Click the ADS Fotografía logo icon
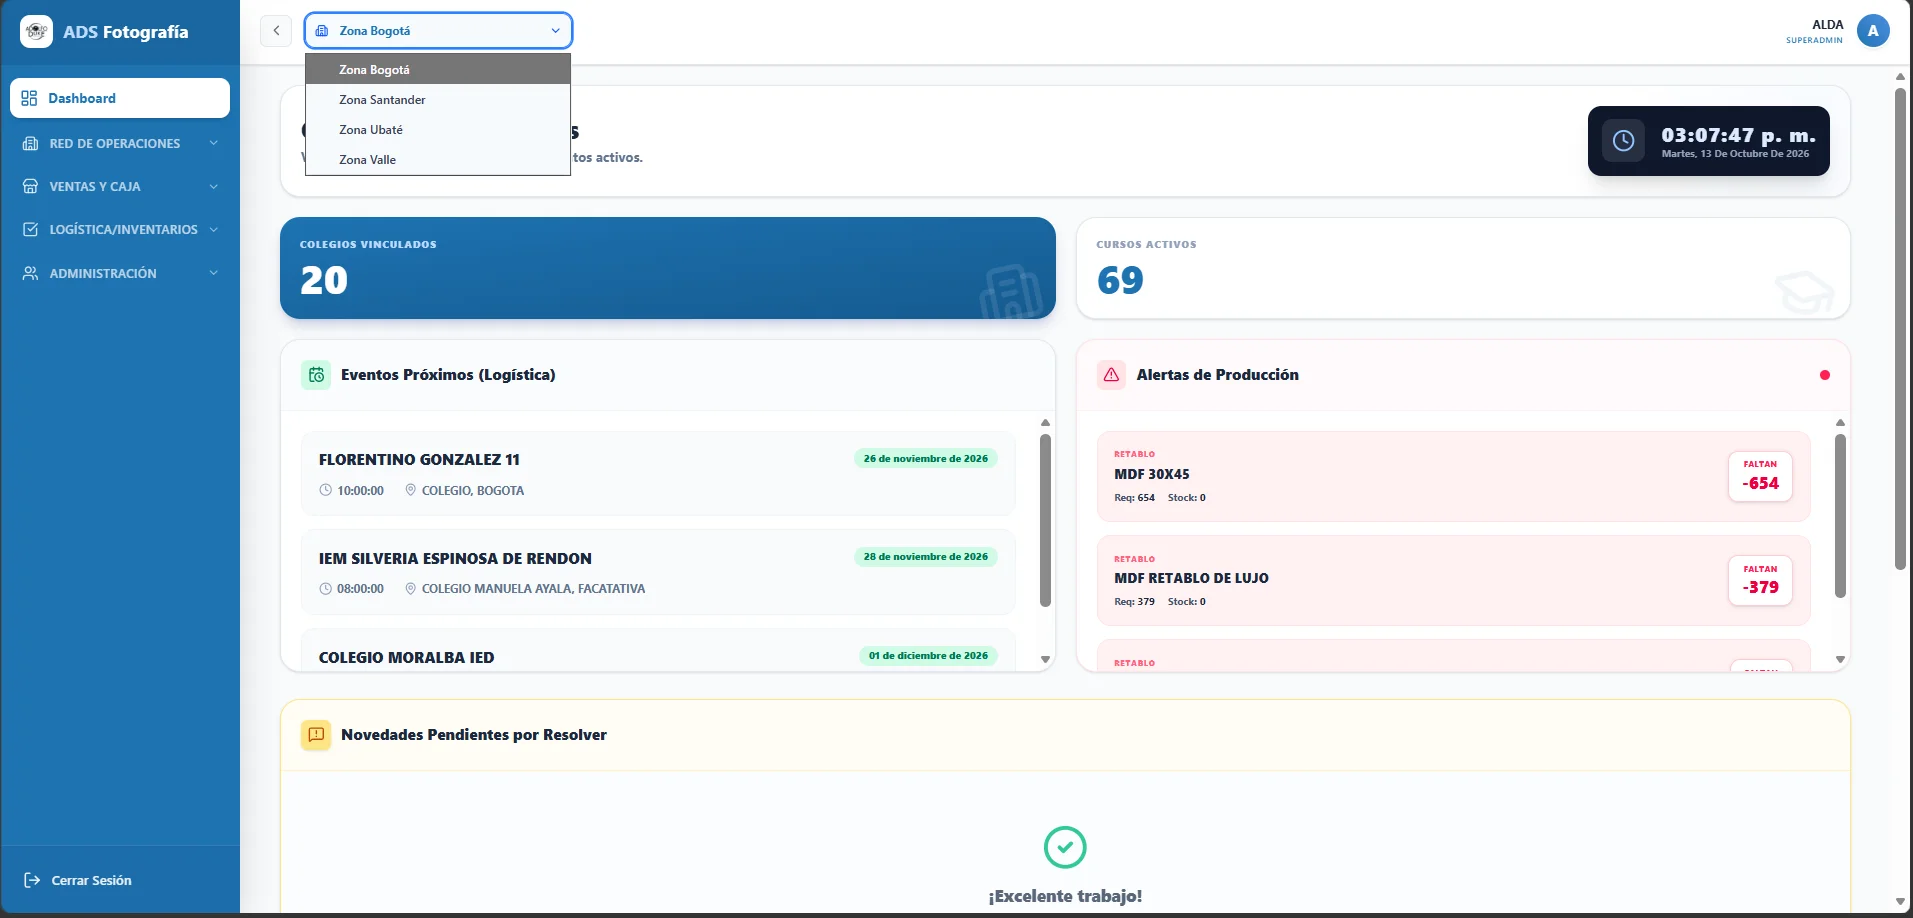 click(36, 32)
